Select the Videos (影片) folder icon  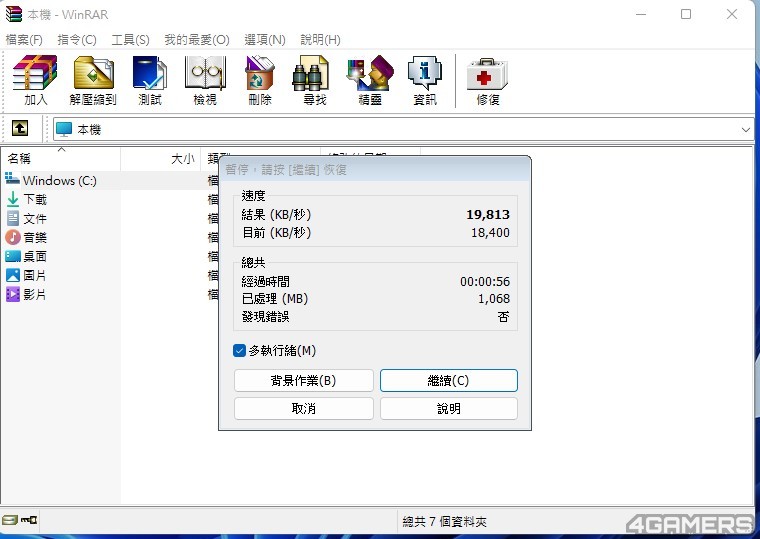tap(13, 294)
